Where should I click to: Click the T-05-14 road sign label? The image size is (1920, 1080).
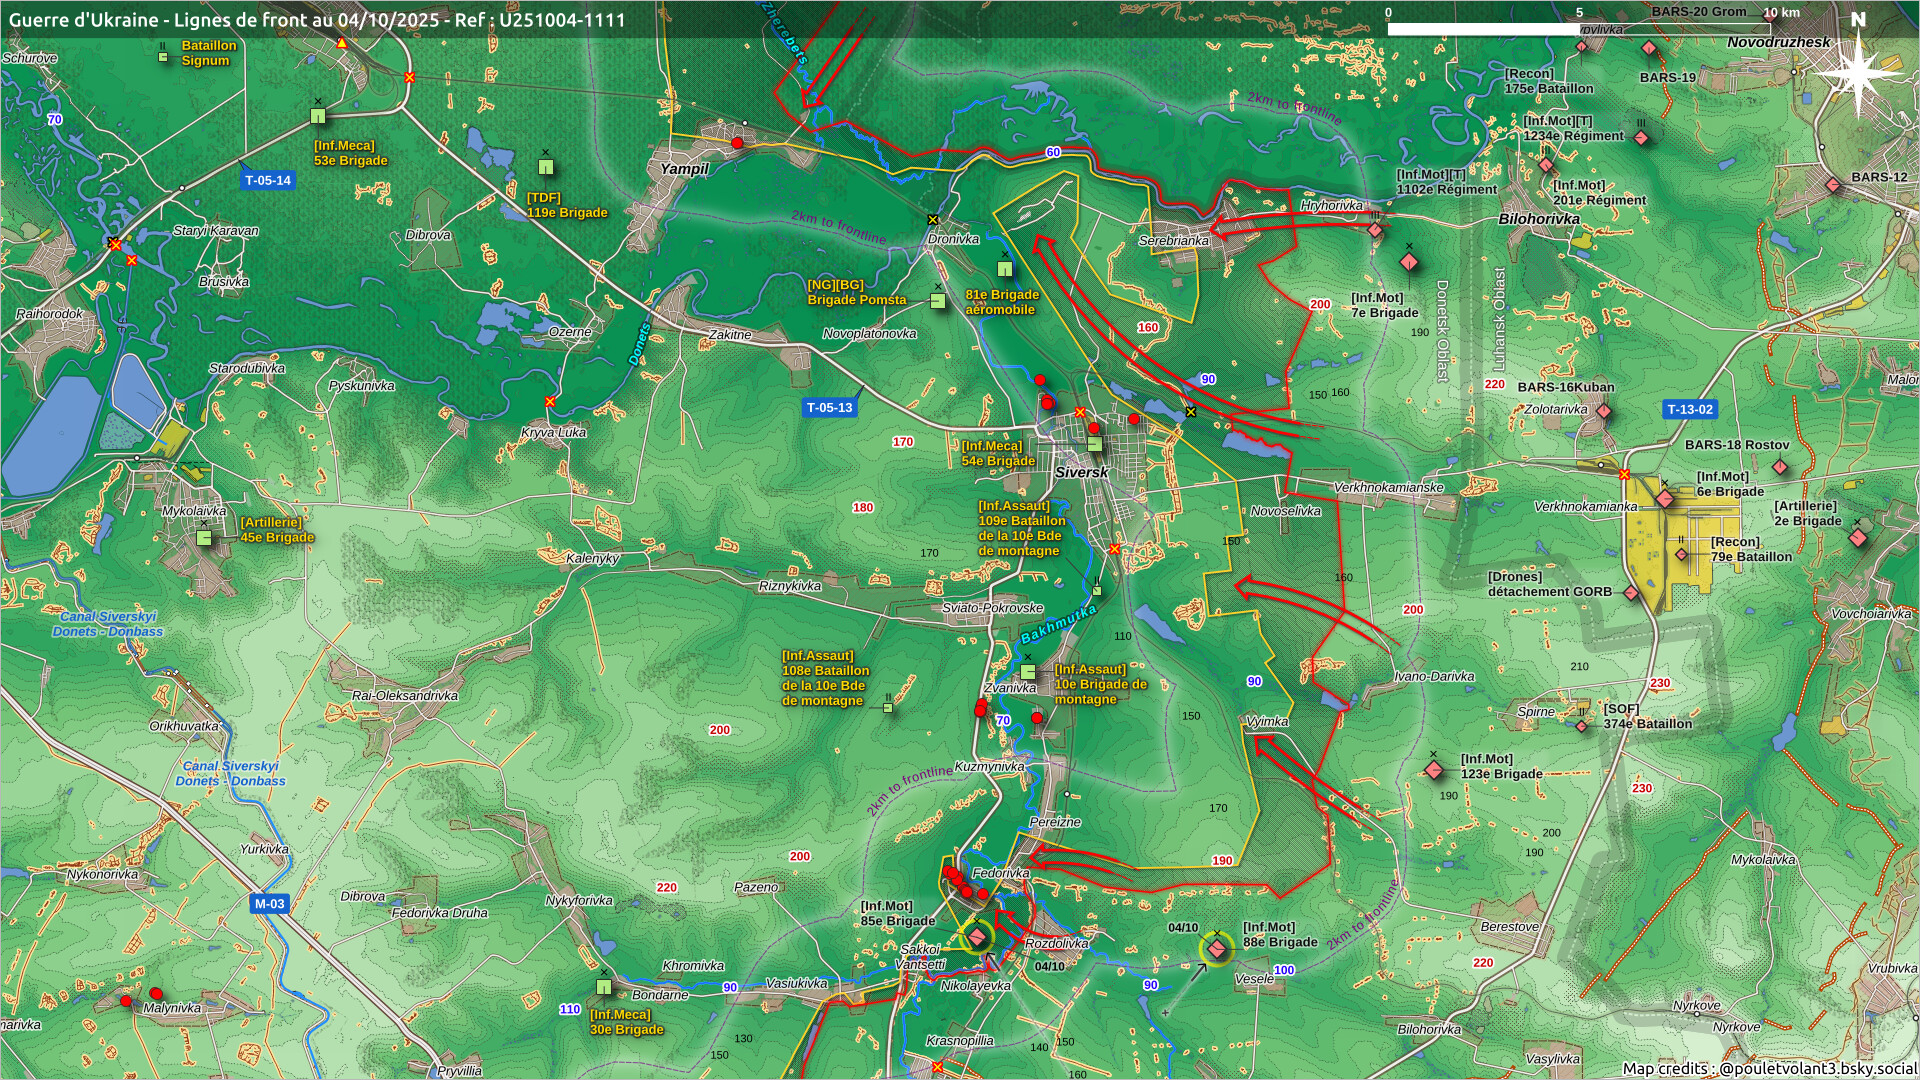[x=268, y=181]
